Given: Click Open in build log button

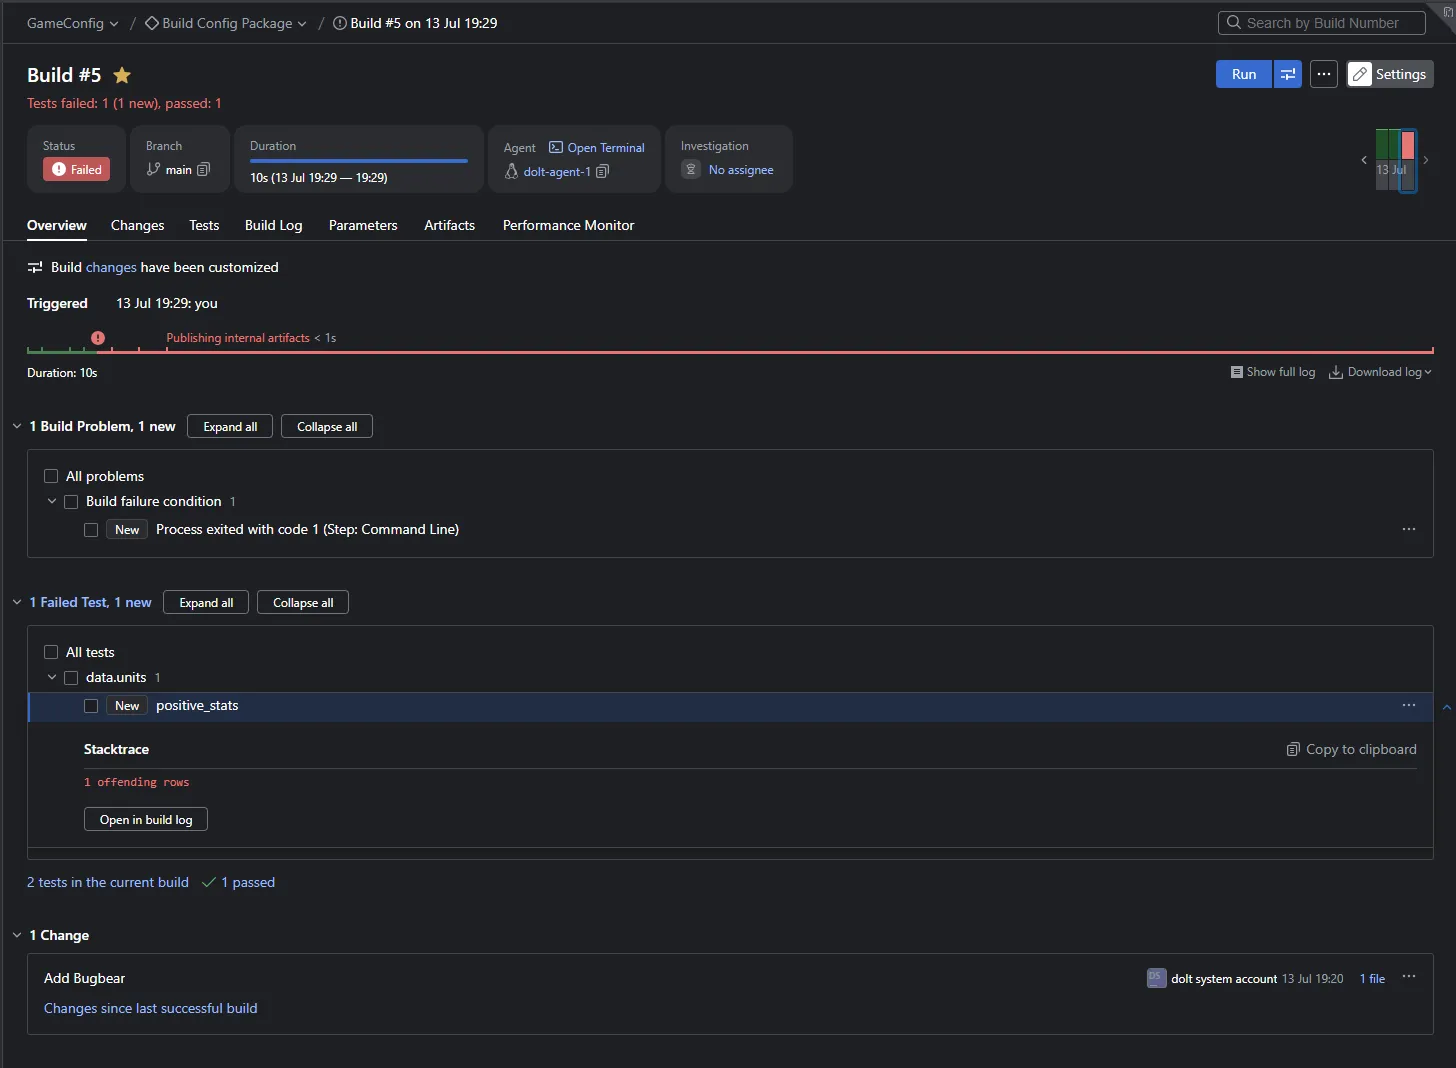Looking at the screenshot, I should tap(146, 819).
